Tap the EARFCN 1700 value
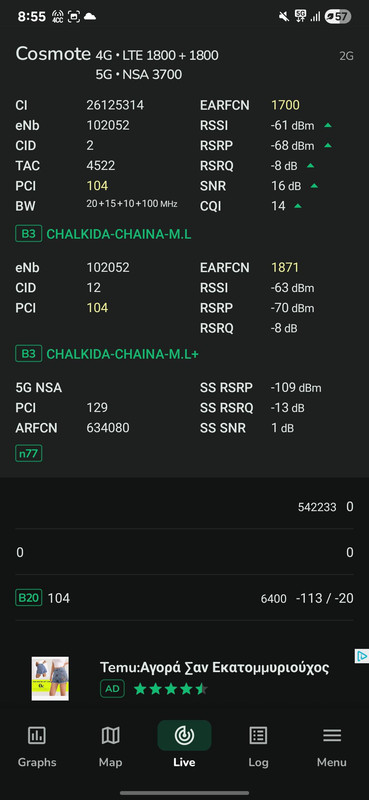Image resolution: width=369 pixels, height=800 pixels. (x=285, y=106)
